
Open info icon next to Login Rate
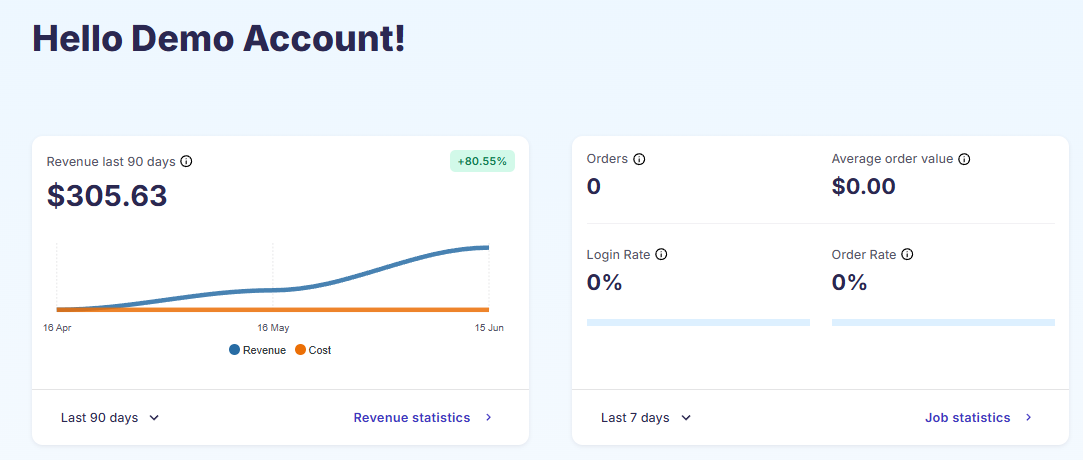click(661, 254)
